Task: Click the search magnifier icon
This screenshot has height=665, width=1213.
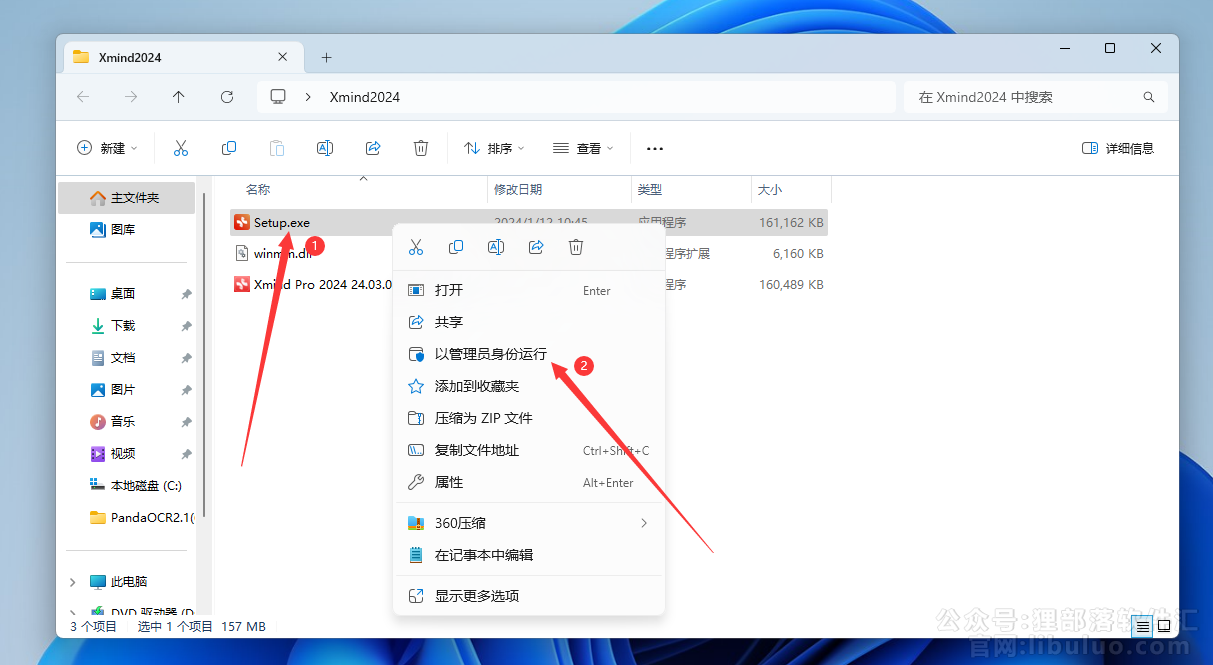Action: pos(1149,97)
